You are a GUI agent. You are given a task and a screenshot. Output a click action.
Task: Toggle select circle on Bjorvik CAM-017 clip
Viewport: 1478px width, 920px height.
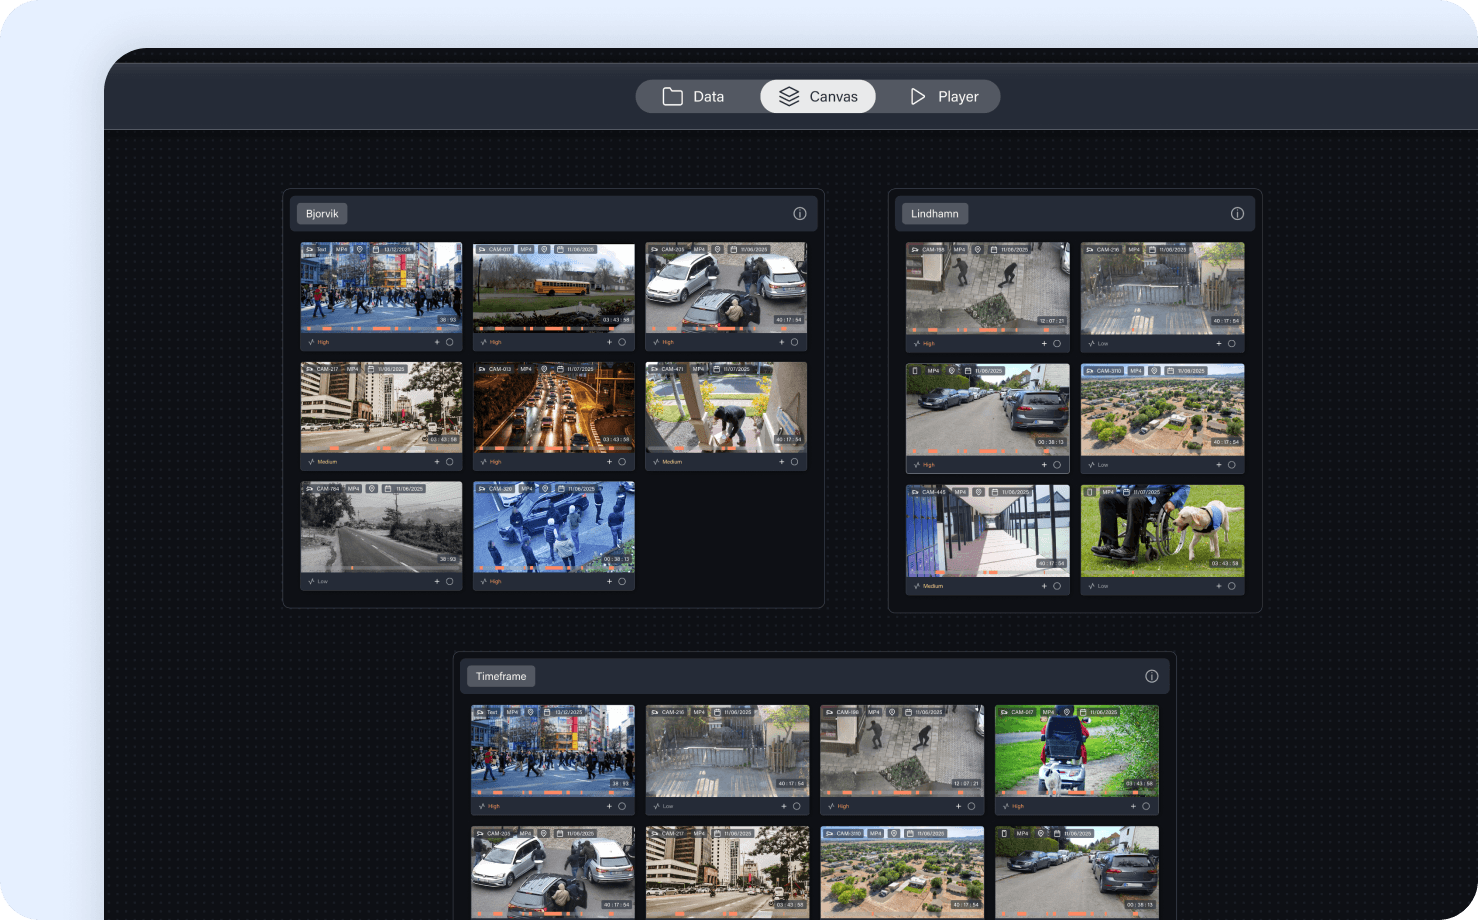click(x=622, y=342)
